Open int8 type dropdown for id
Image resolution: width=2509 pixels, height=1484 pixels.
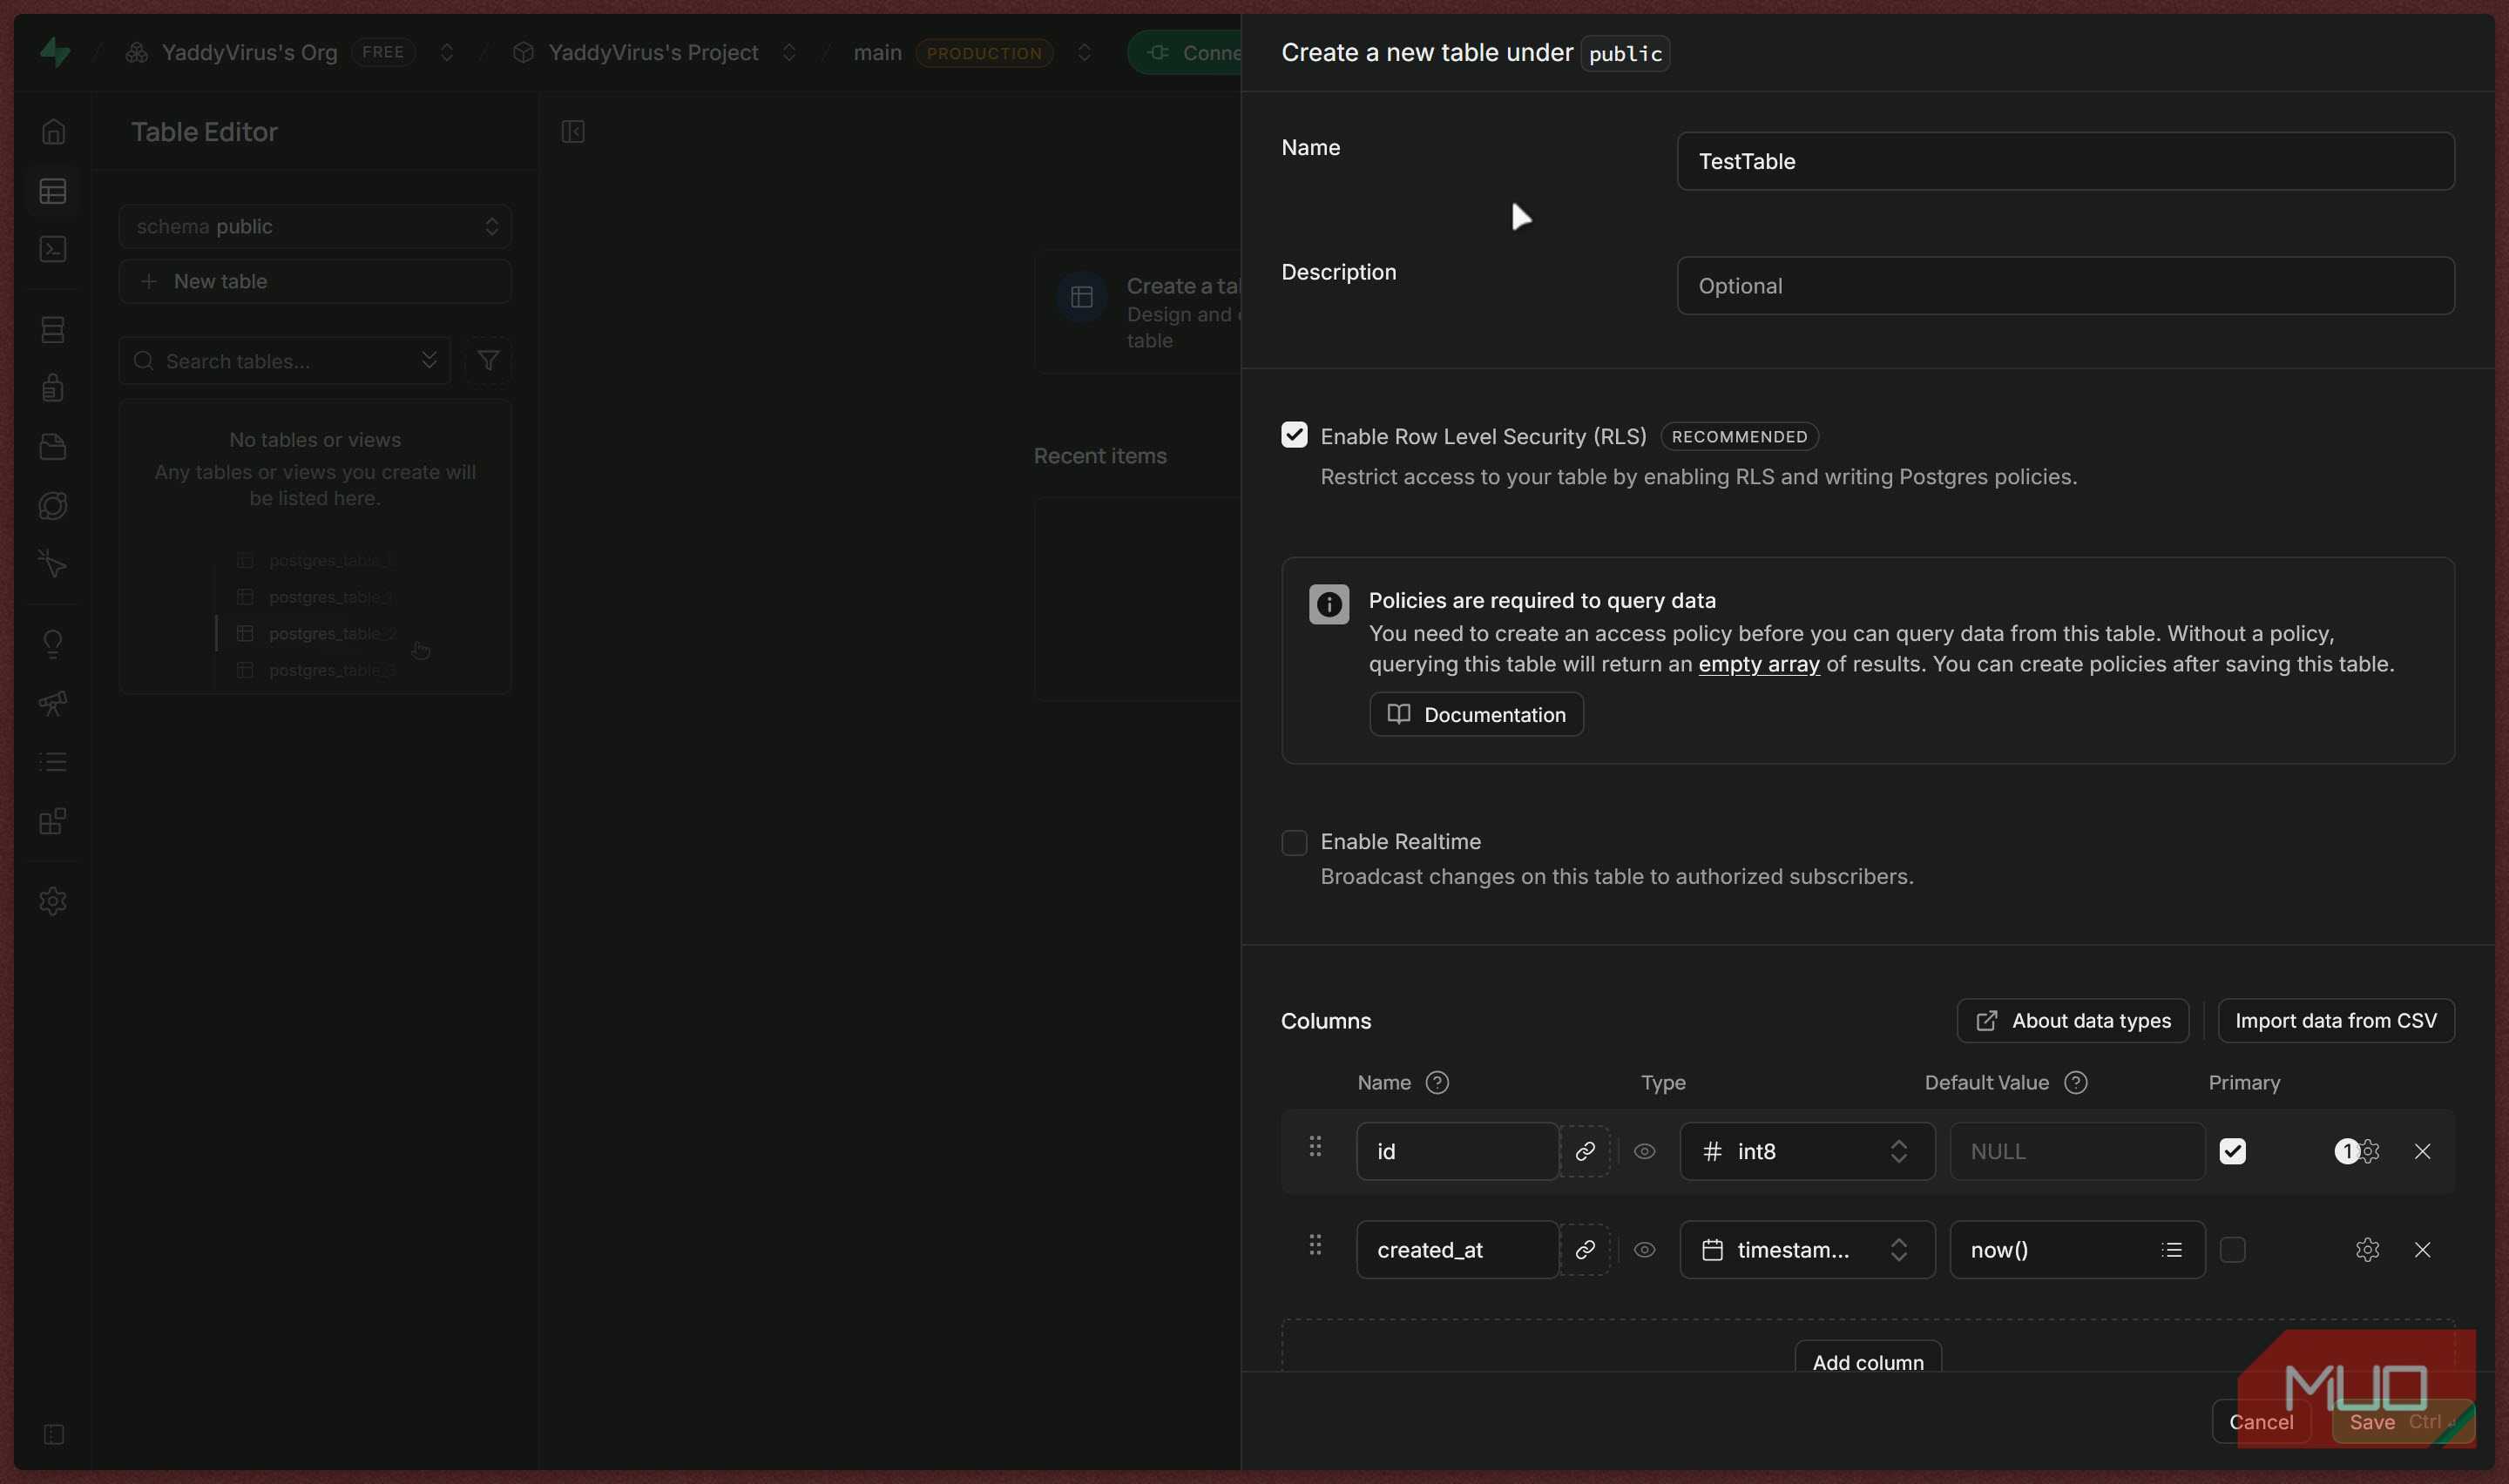click(x=1807, y=1151)
